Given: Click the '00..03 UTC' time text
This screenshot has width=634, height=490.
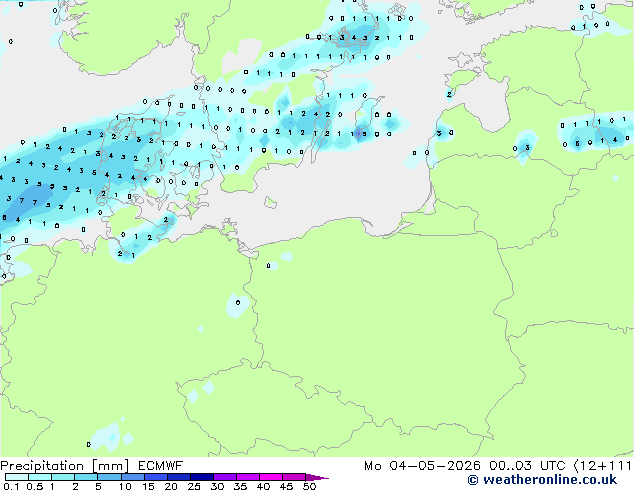Looking at the screenshot, I should [526, 466].
